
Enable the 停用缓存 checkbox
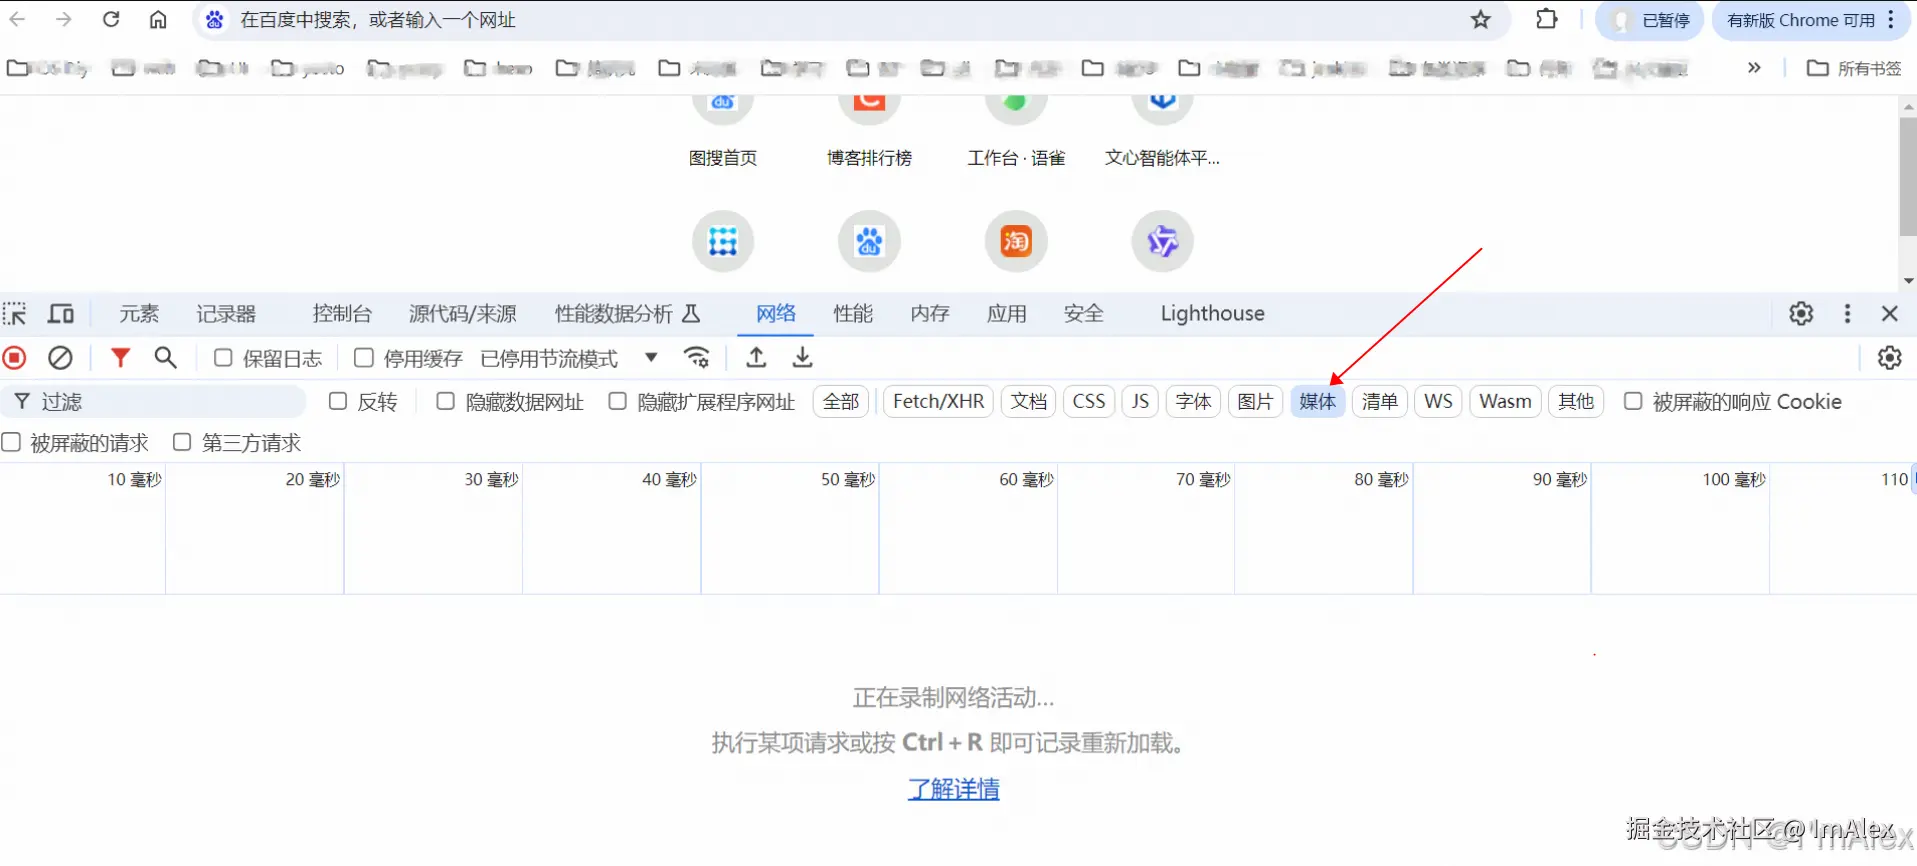[x=364, y=358]
